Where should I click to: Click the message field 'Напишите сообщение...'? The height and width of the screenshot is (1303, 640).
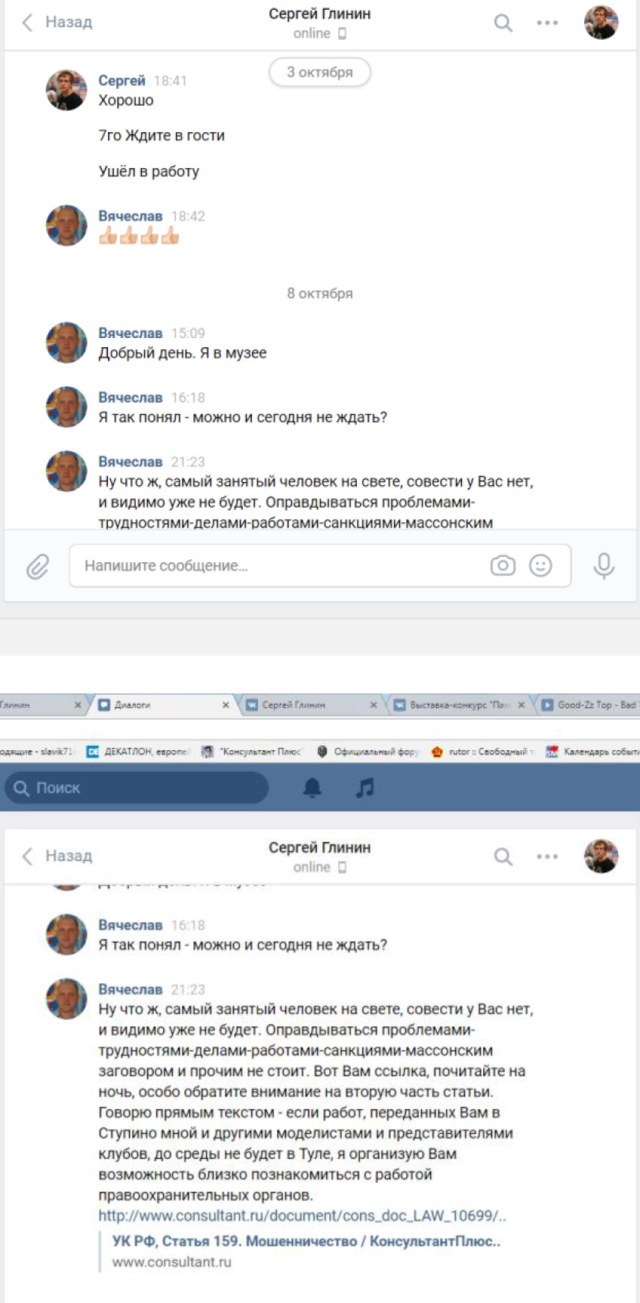(320, 566)
